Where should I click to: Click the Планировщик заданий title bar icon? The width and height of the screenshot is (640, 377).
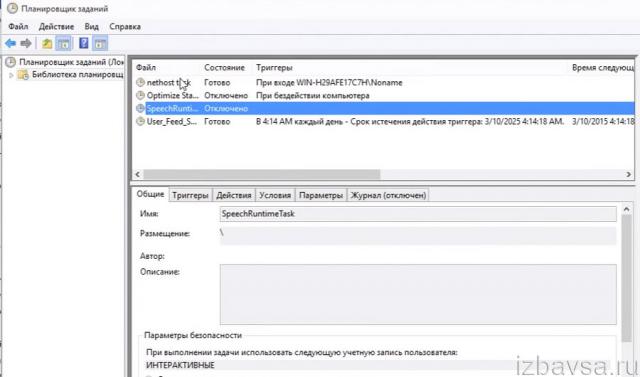13,8
